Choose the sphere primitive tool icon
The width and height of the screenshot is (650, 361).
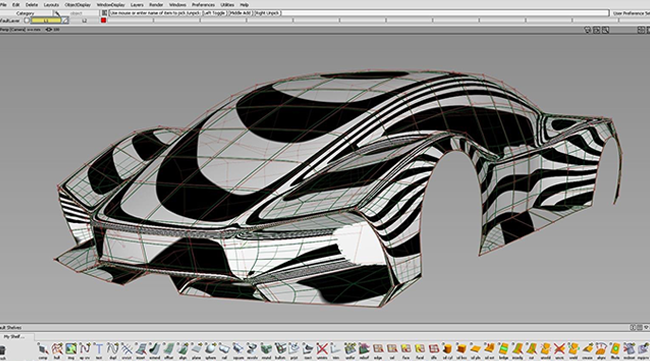tap(211, 349)
